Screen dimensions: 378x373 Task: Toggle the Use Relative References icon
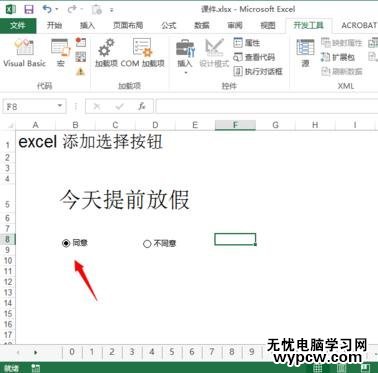coord(80,57)
